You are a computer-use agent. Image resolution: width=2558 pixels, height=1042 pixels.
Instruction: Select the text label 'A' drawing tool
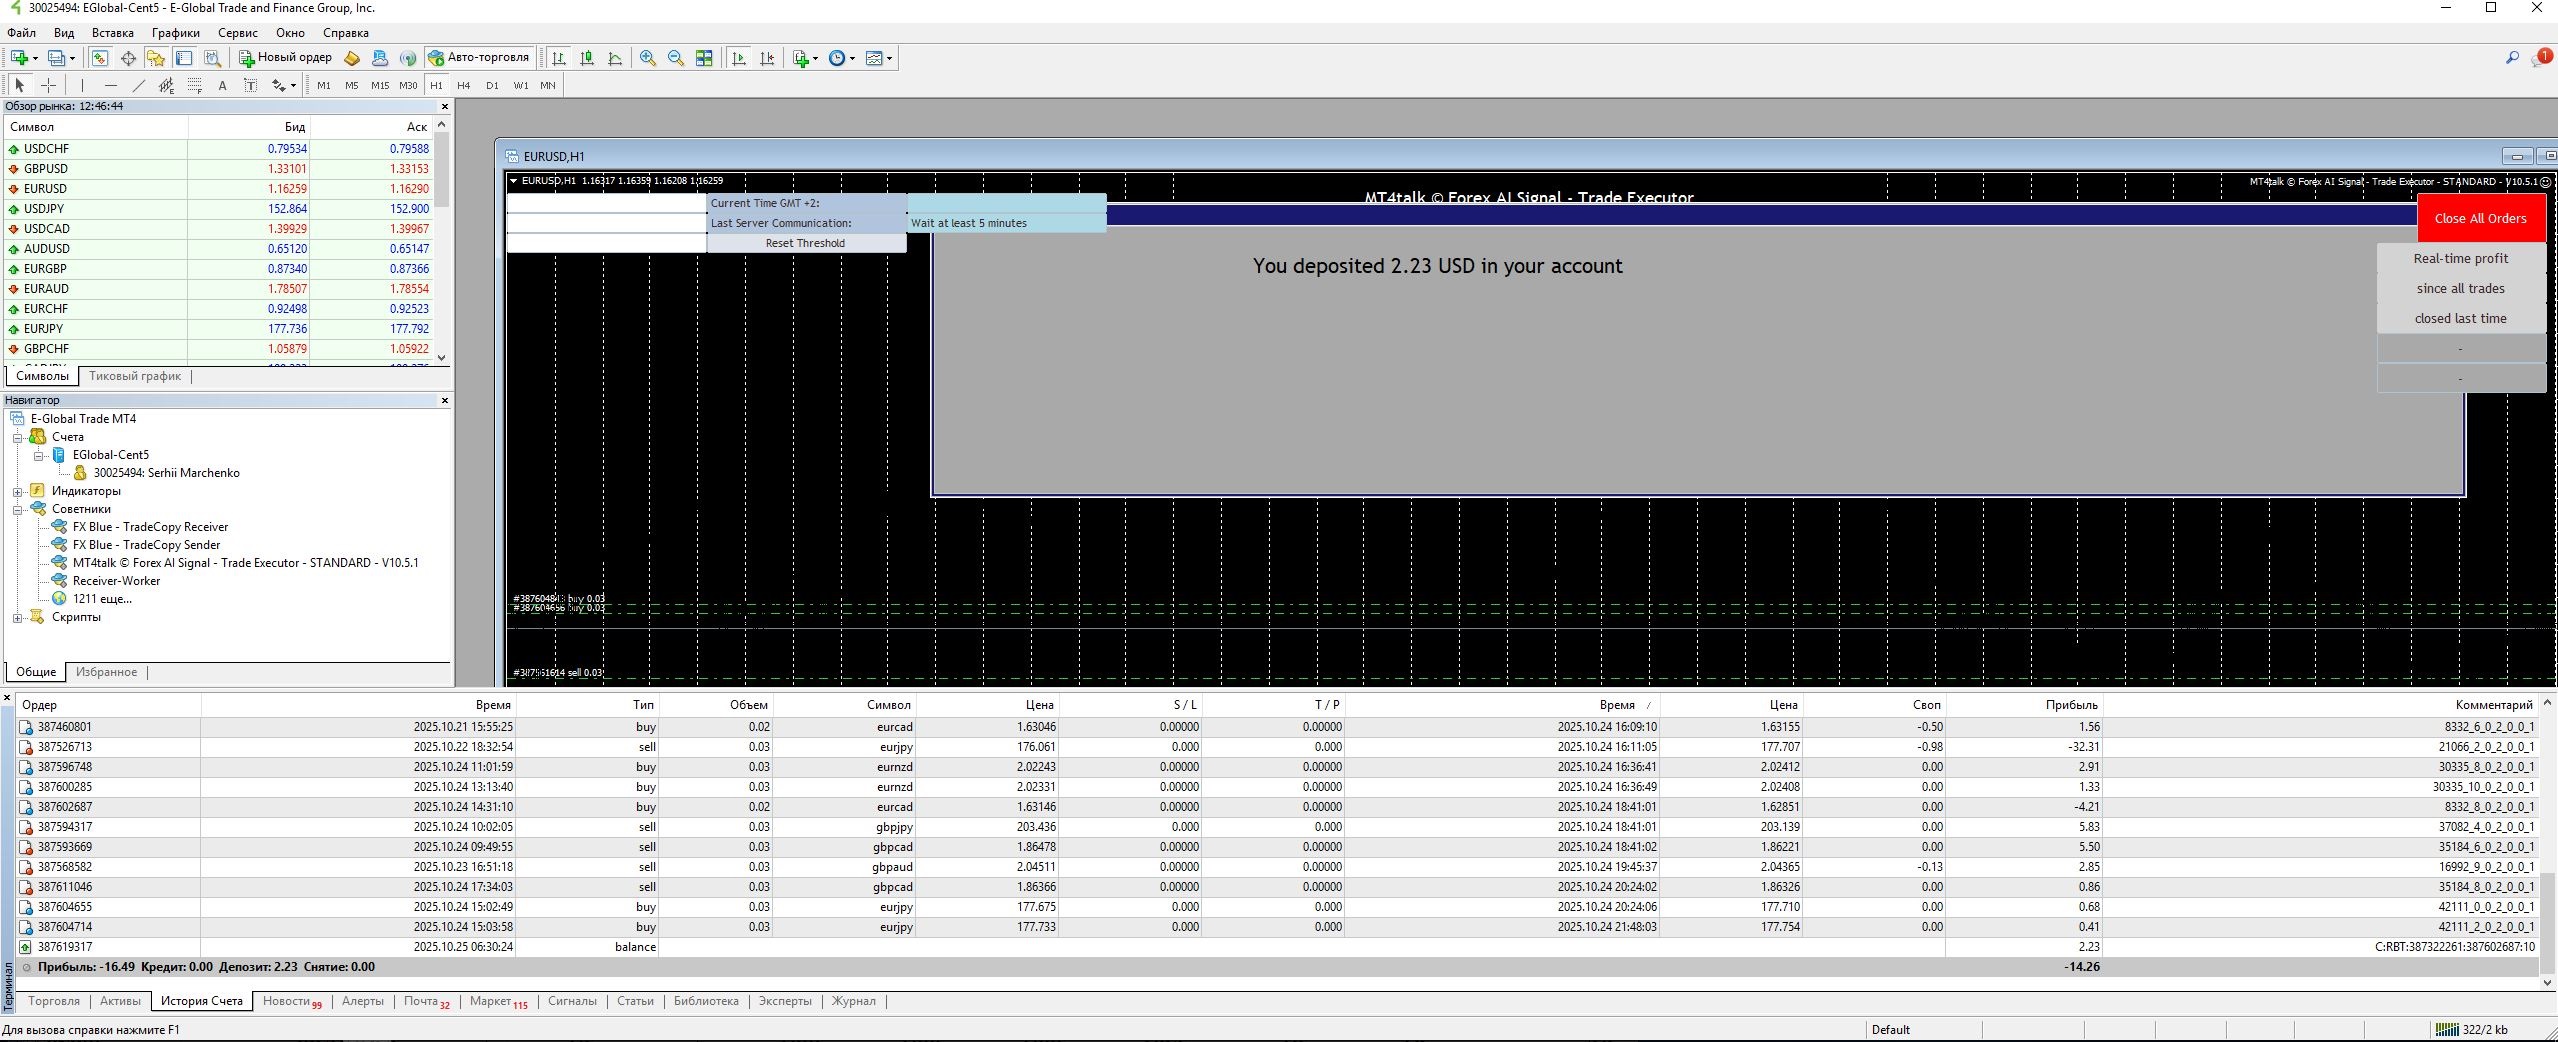[x=222, y=86]
